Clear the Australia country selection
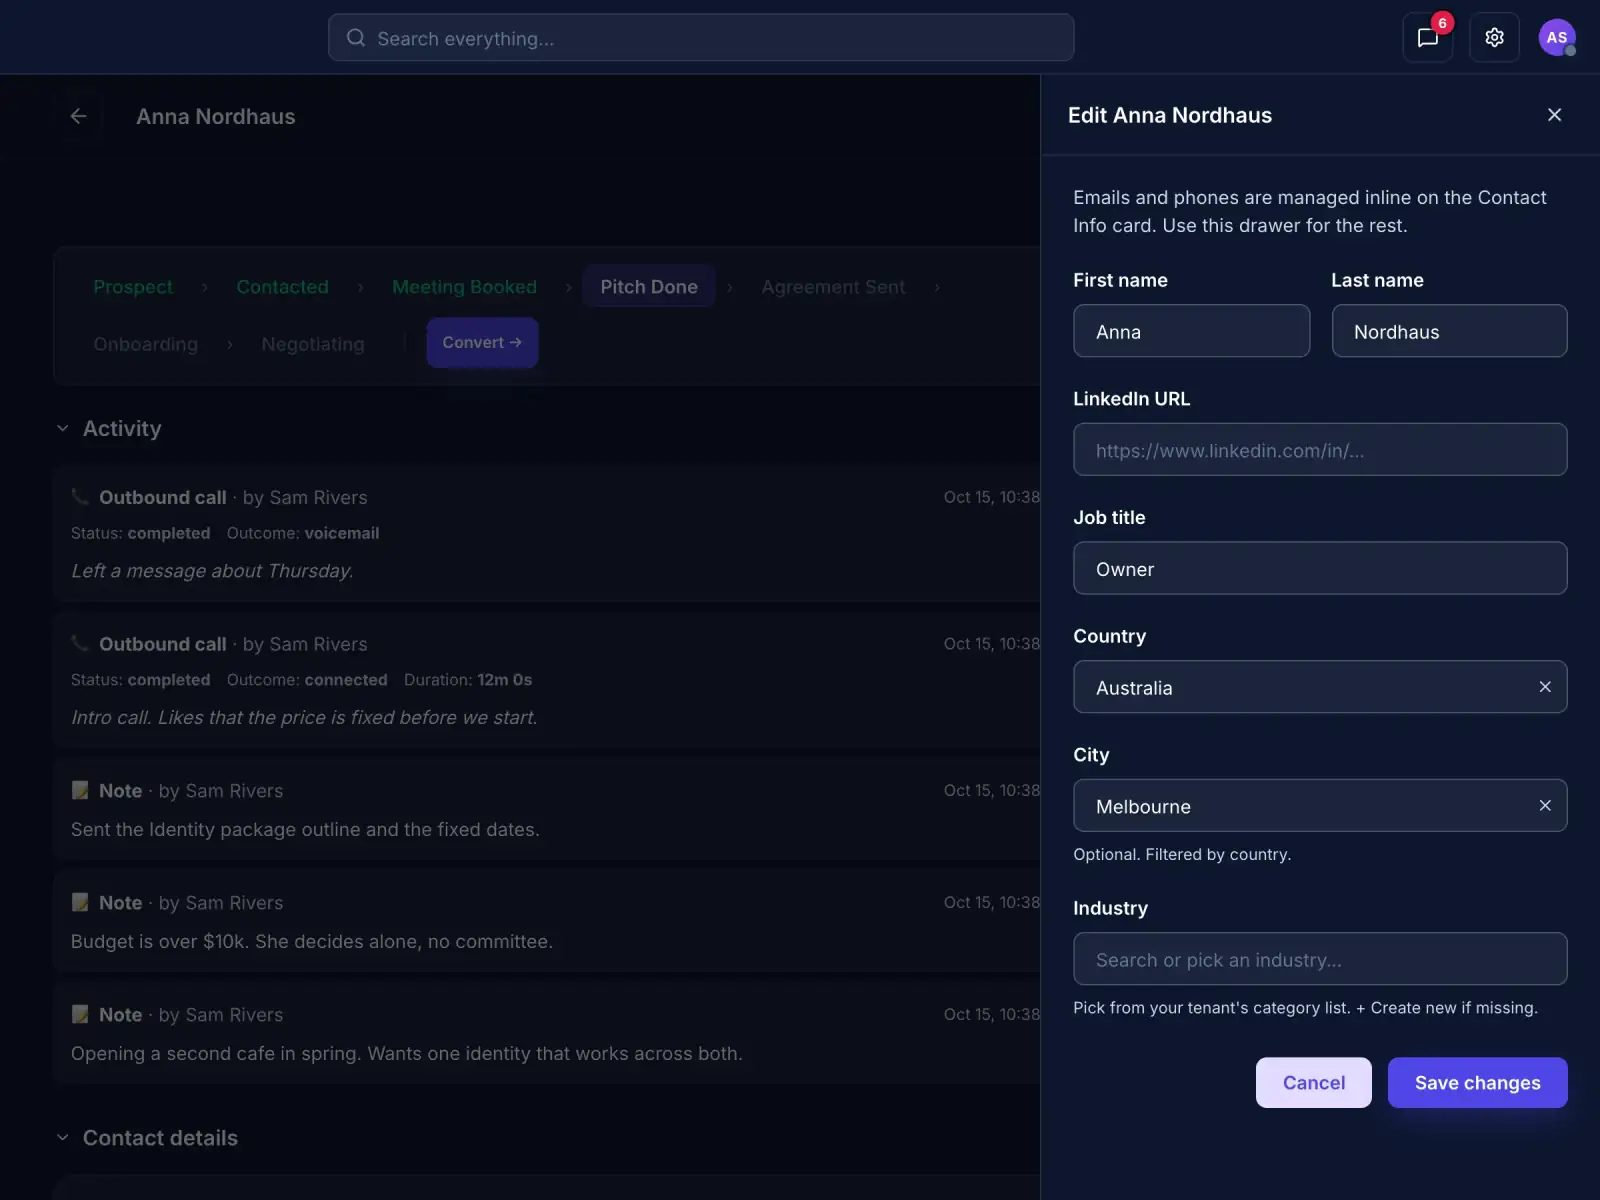The height and width of the screenshot is (1200, 1600). click(1545, 687)
